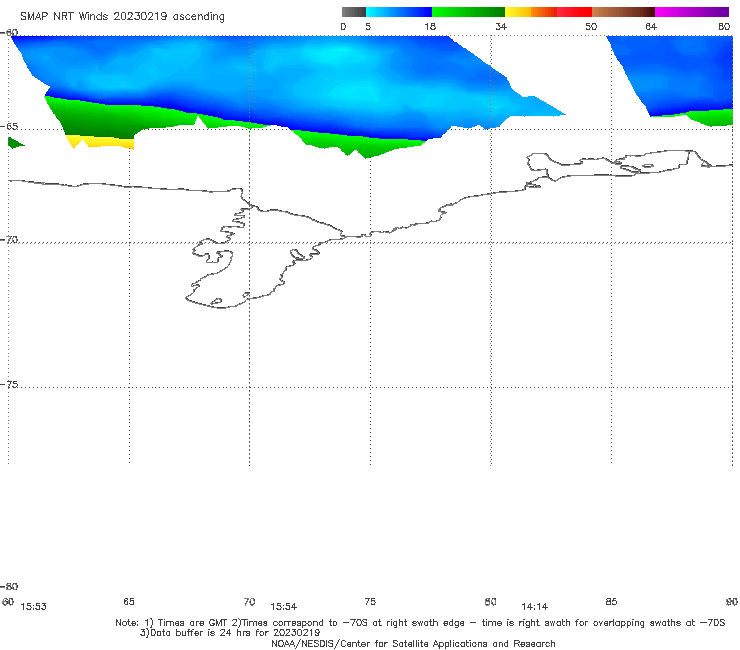Click the color bar label '0'
The image size is (740, 650).
point(343,26)
